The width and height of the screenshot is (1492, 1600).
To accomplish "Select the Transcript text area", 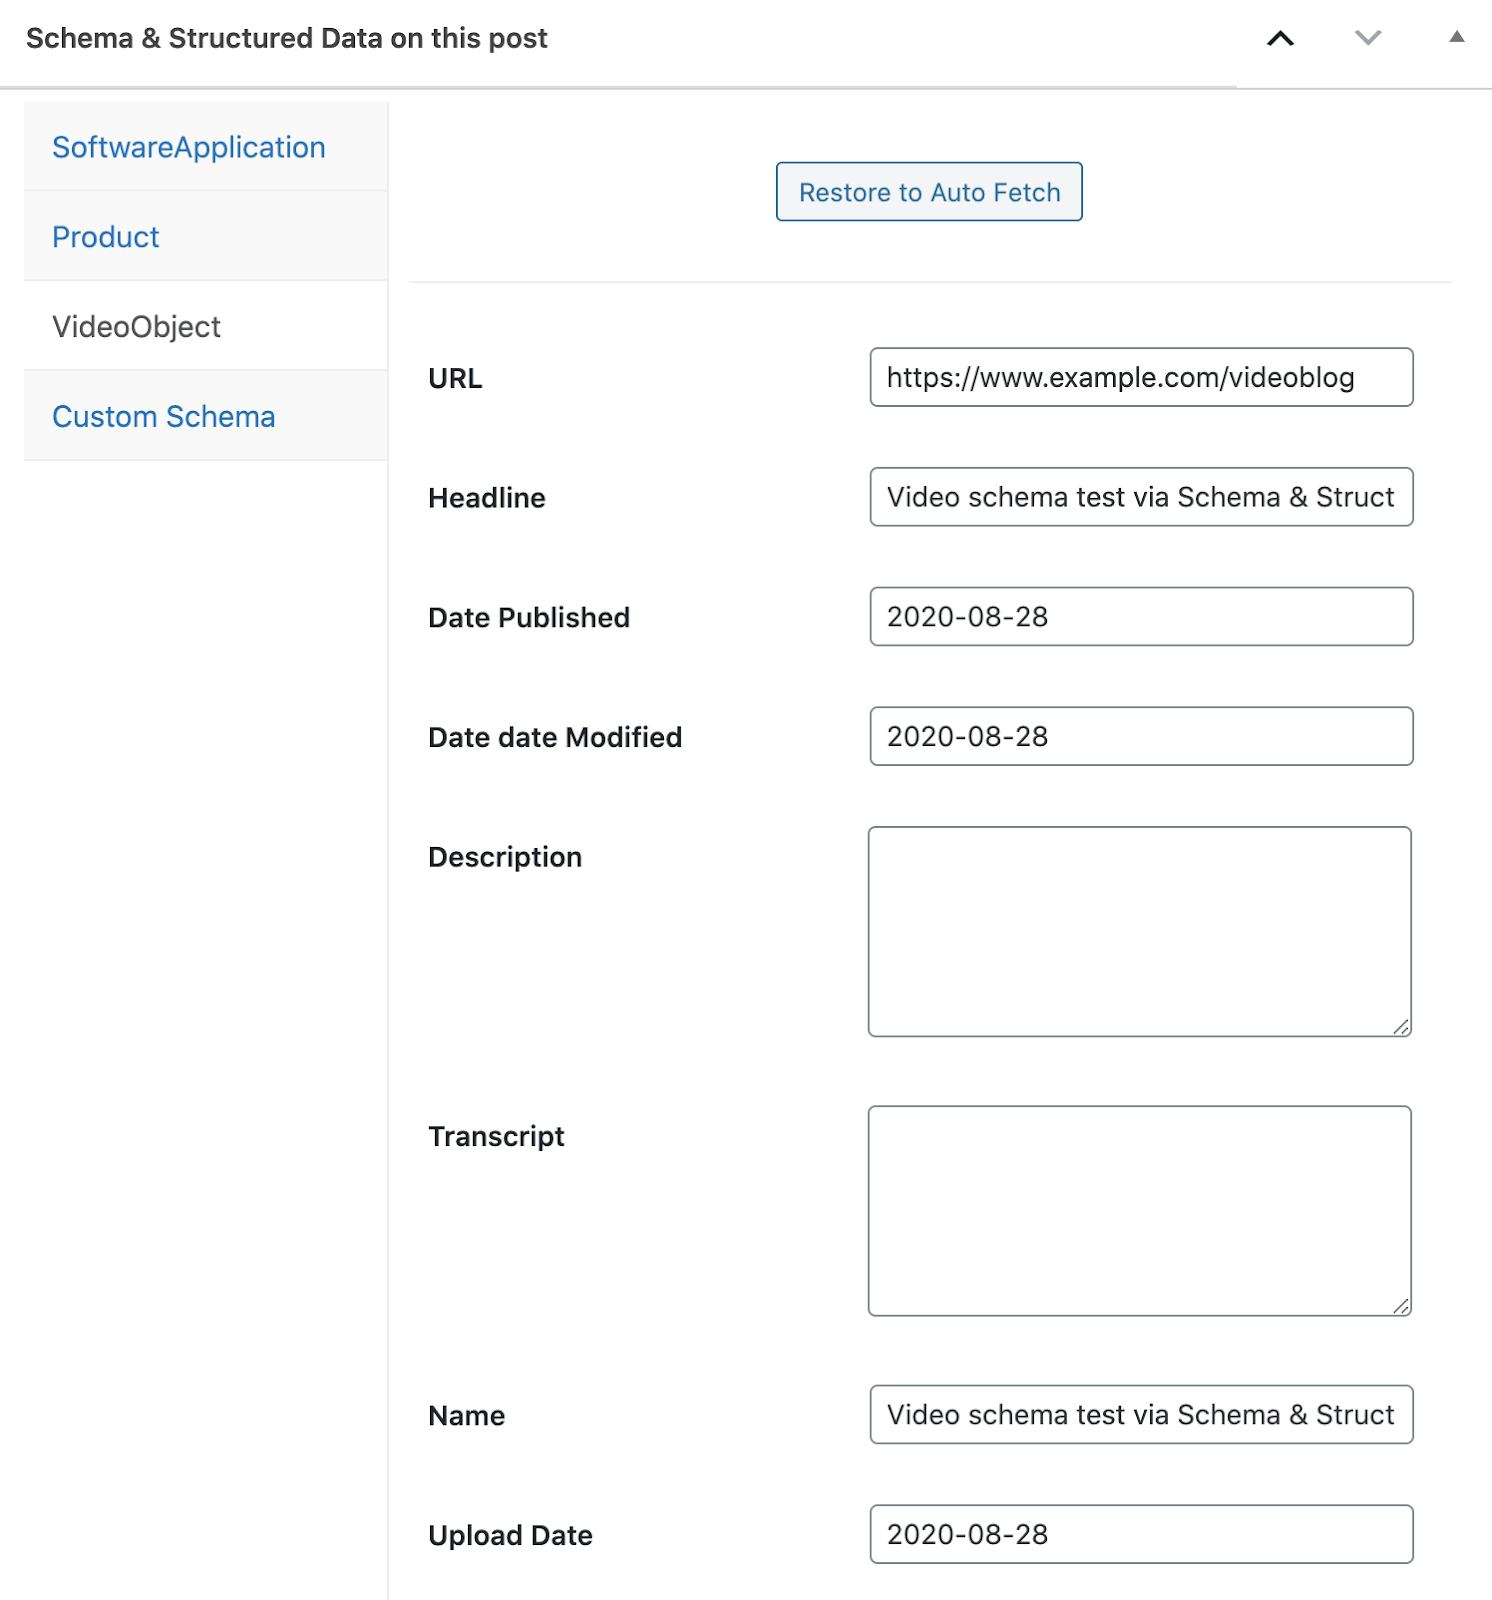I will (1138, 1210).
